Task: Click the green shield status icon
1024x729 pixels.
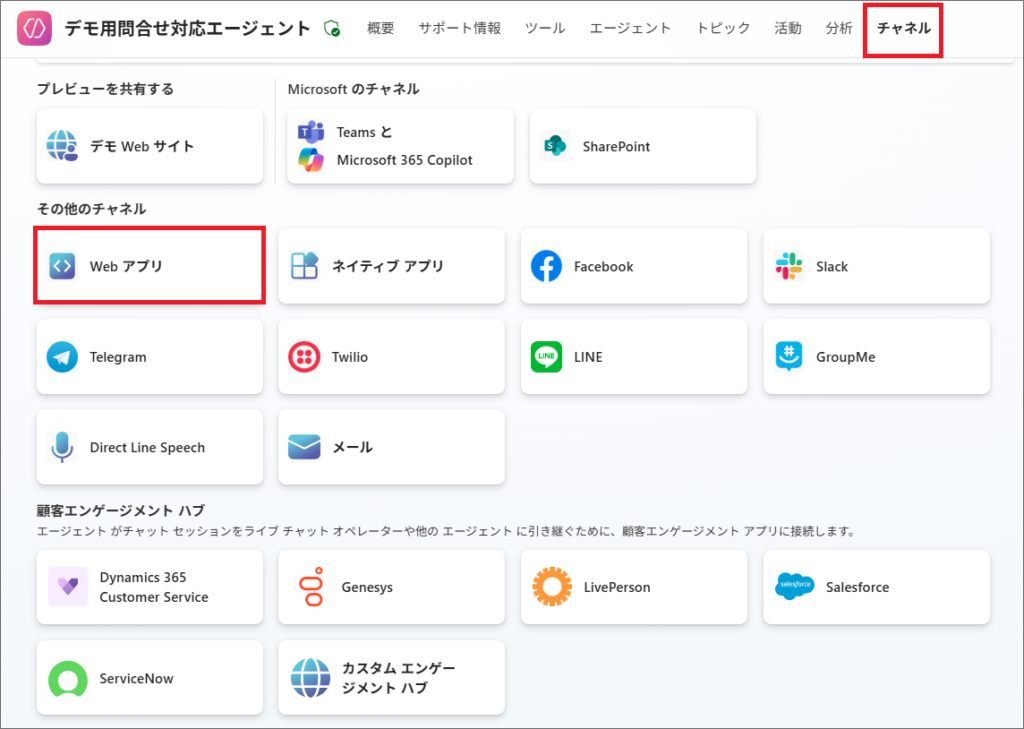Action: tap(332, 29)
